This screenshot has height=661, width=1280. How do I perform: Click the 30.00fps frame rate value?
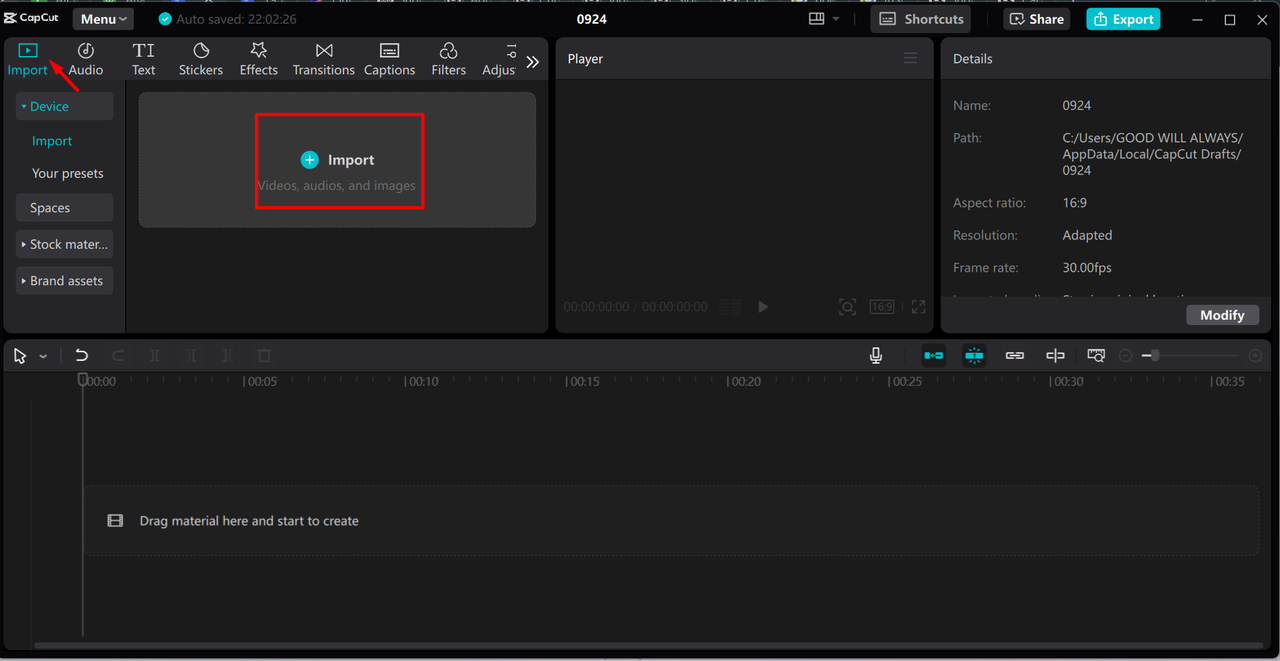(x=1087, y=268)
